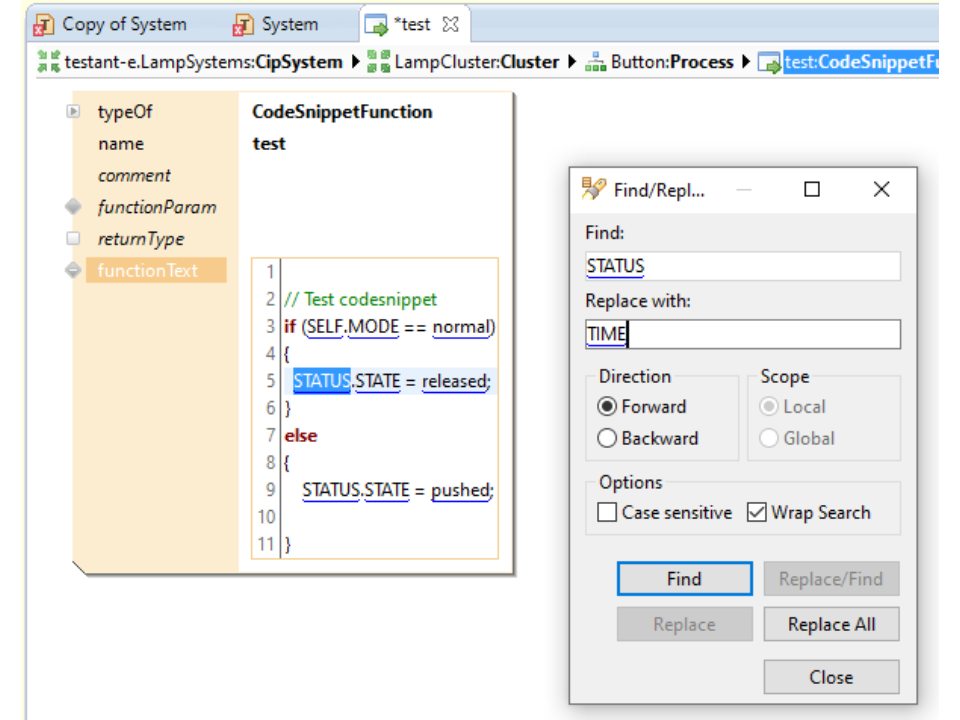Screen dimensions: 960x720
Task: Select the Backward direction radio button
Action: pyautogui.click(x=607, y=438)
